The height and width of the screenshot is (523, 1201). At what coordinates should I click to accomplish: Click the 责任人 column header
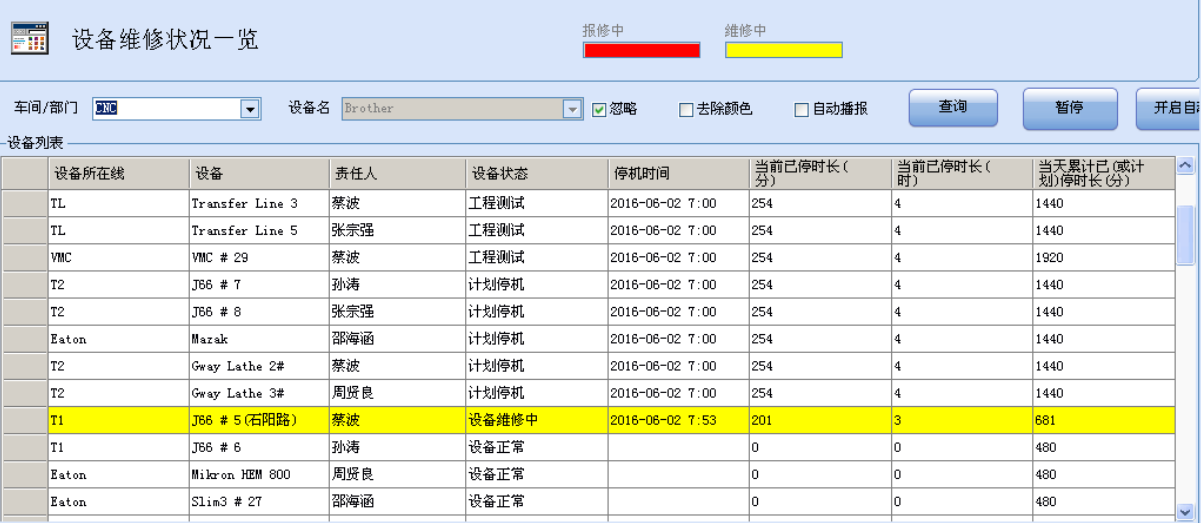[x=396, y=174]
